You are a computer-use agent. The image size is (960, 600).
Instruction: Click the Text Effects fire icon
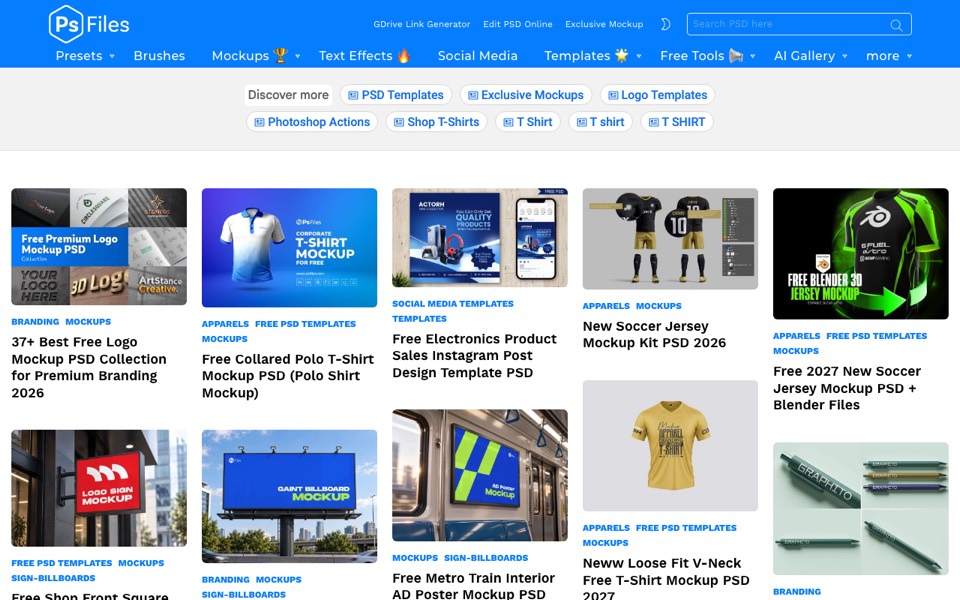(x=403, y=56)
